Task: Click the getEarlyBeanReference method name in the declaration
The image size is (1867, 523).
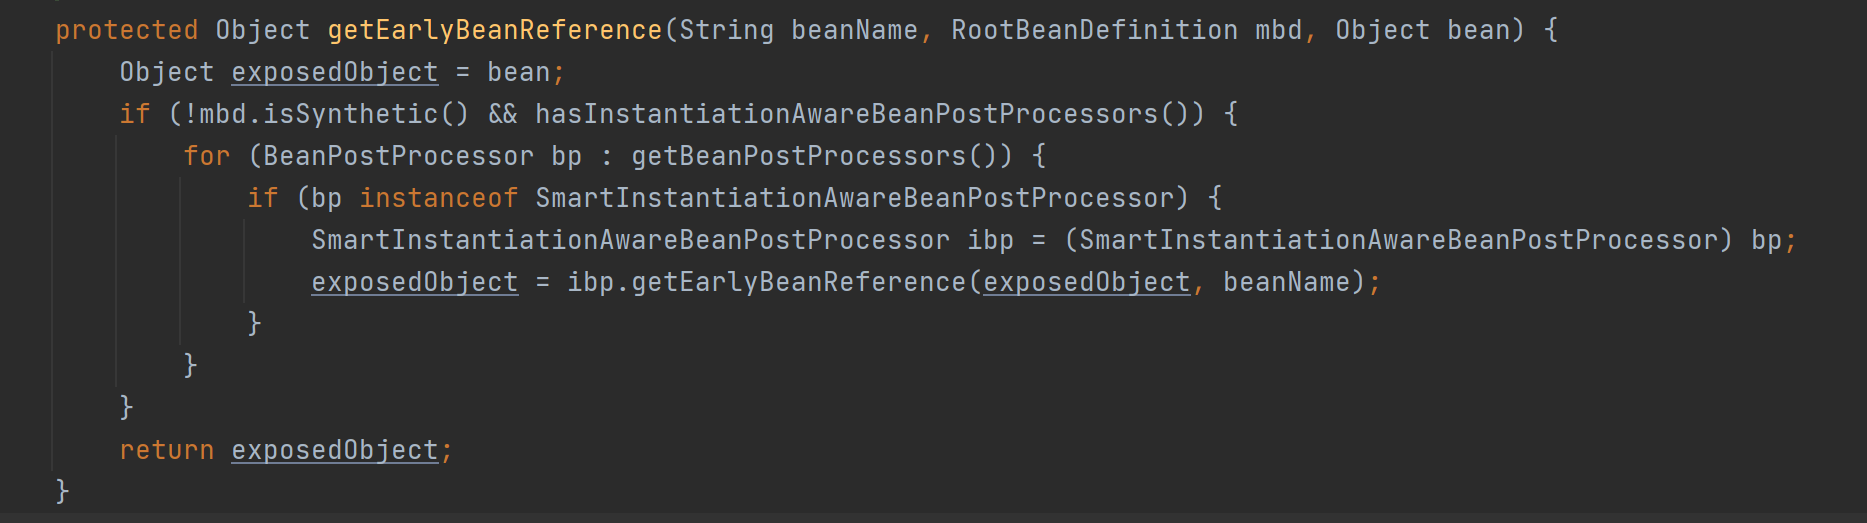Action: point(494,30)
